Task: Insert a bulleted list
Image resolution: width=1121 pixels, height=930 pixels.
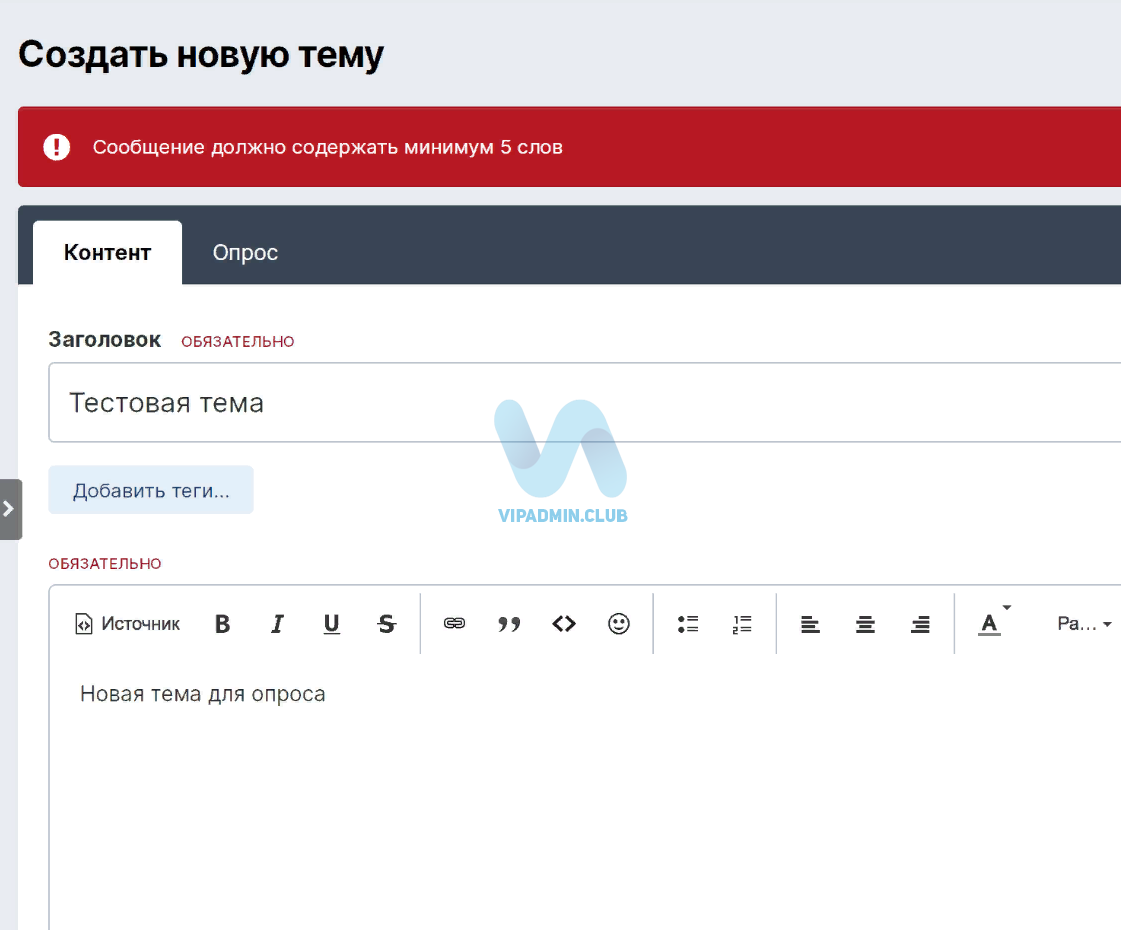Action: coord(688,624)
